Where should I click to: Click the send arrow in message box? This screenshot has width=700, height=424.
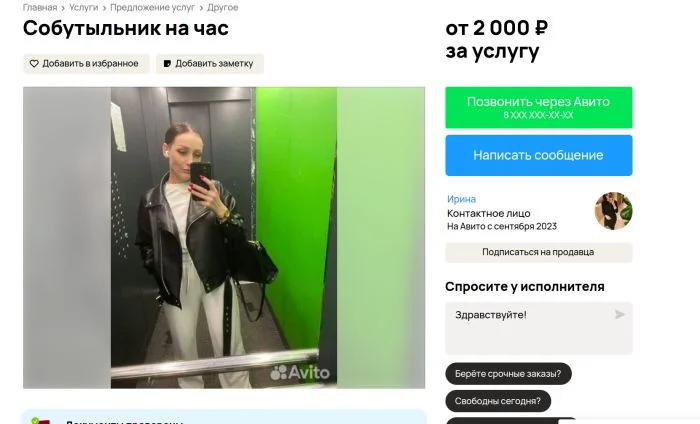click(x=620, y=315)
